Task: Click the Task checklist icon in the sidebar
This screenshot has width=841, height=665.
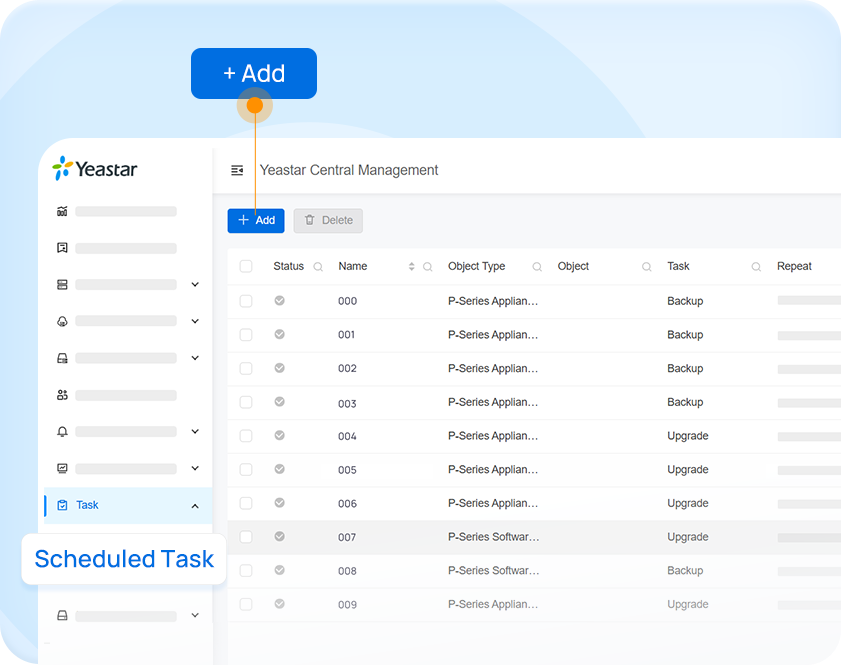Action: pos(62,505)
